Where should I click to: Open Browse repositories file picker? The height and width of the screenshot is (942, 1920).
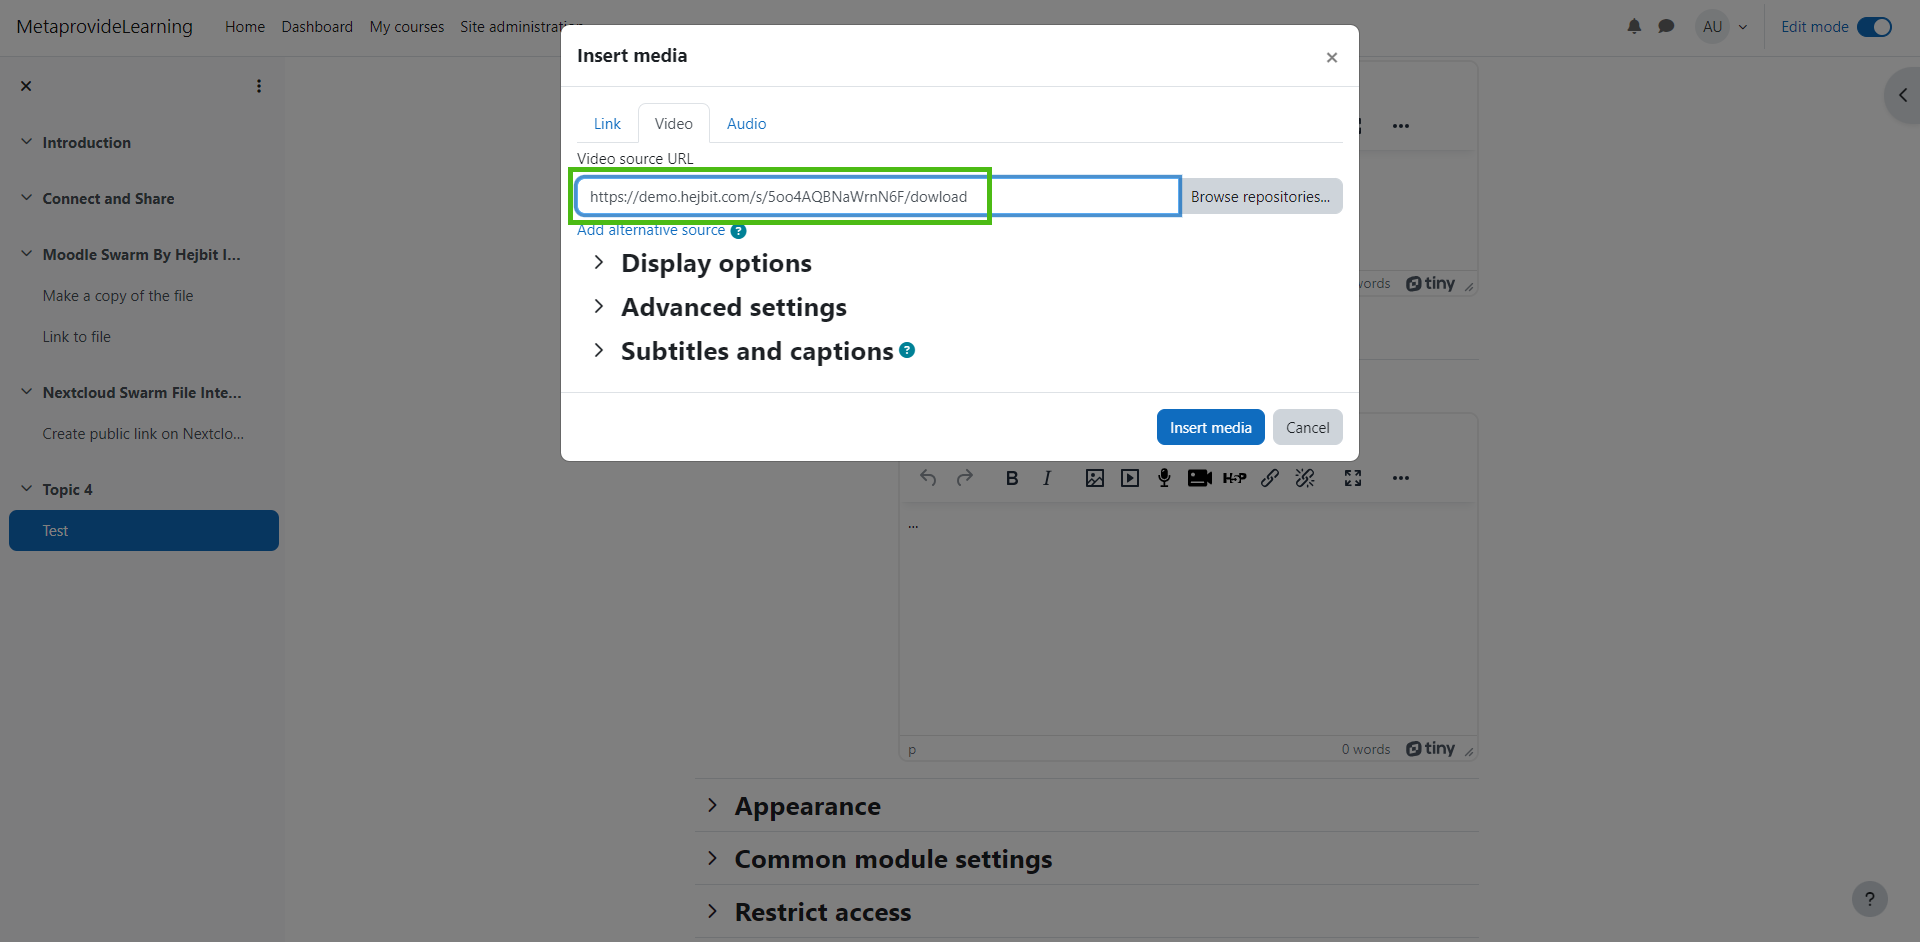coord(1260,197)
